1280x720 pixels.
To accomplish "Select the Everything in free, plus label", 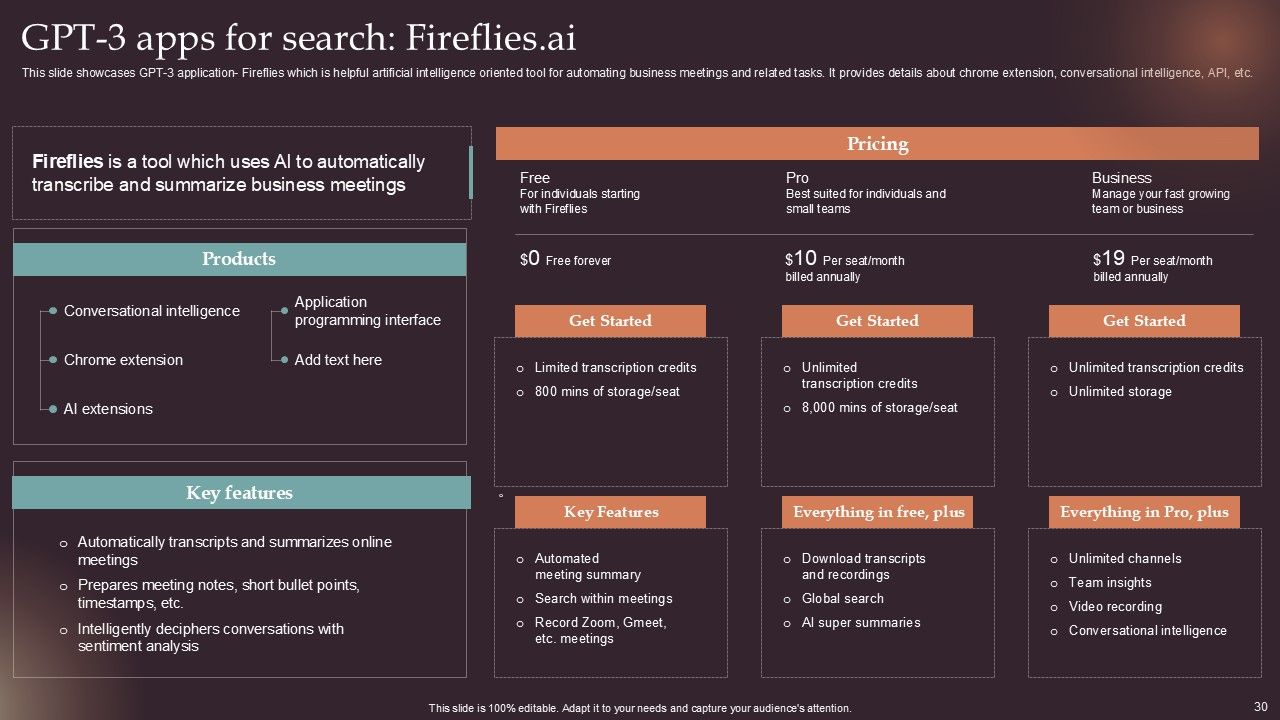I will point(878,512).
